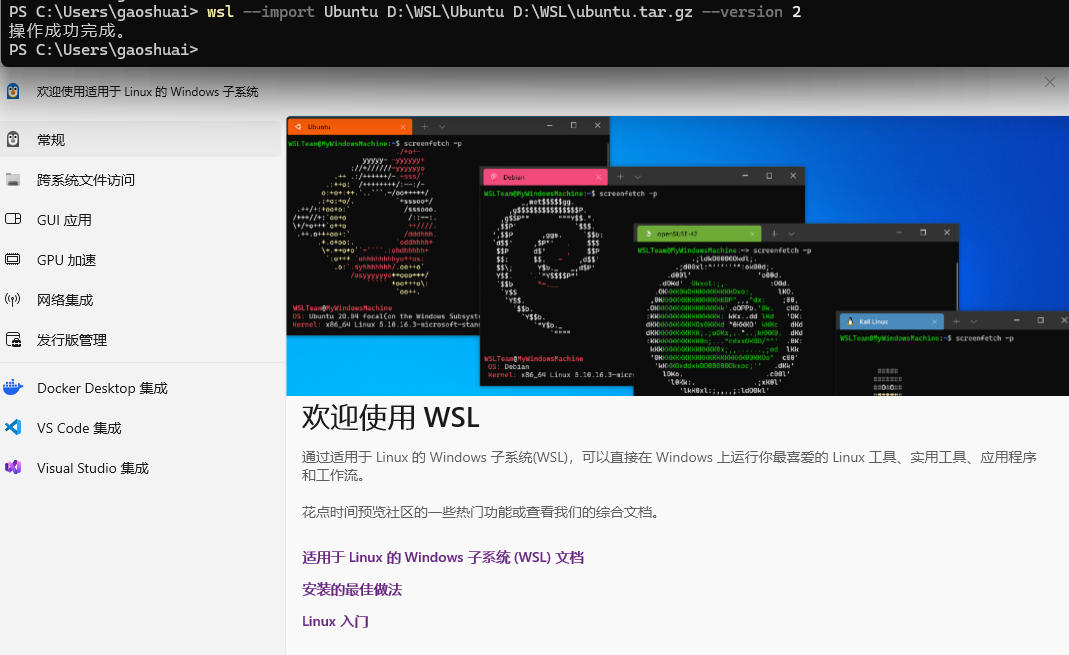The height and width of the screenshot is (655, 1069).
Task: Click the Docker whale icon
Action: click(13, 388)
